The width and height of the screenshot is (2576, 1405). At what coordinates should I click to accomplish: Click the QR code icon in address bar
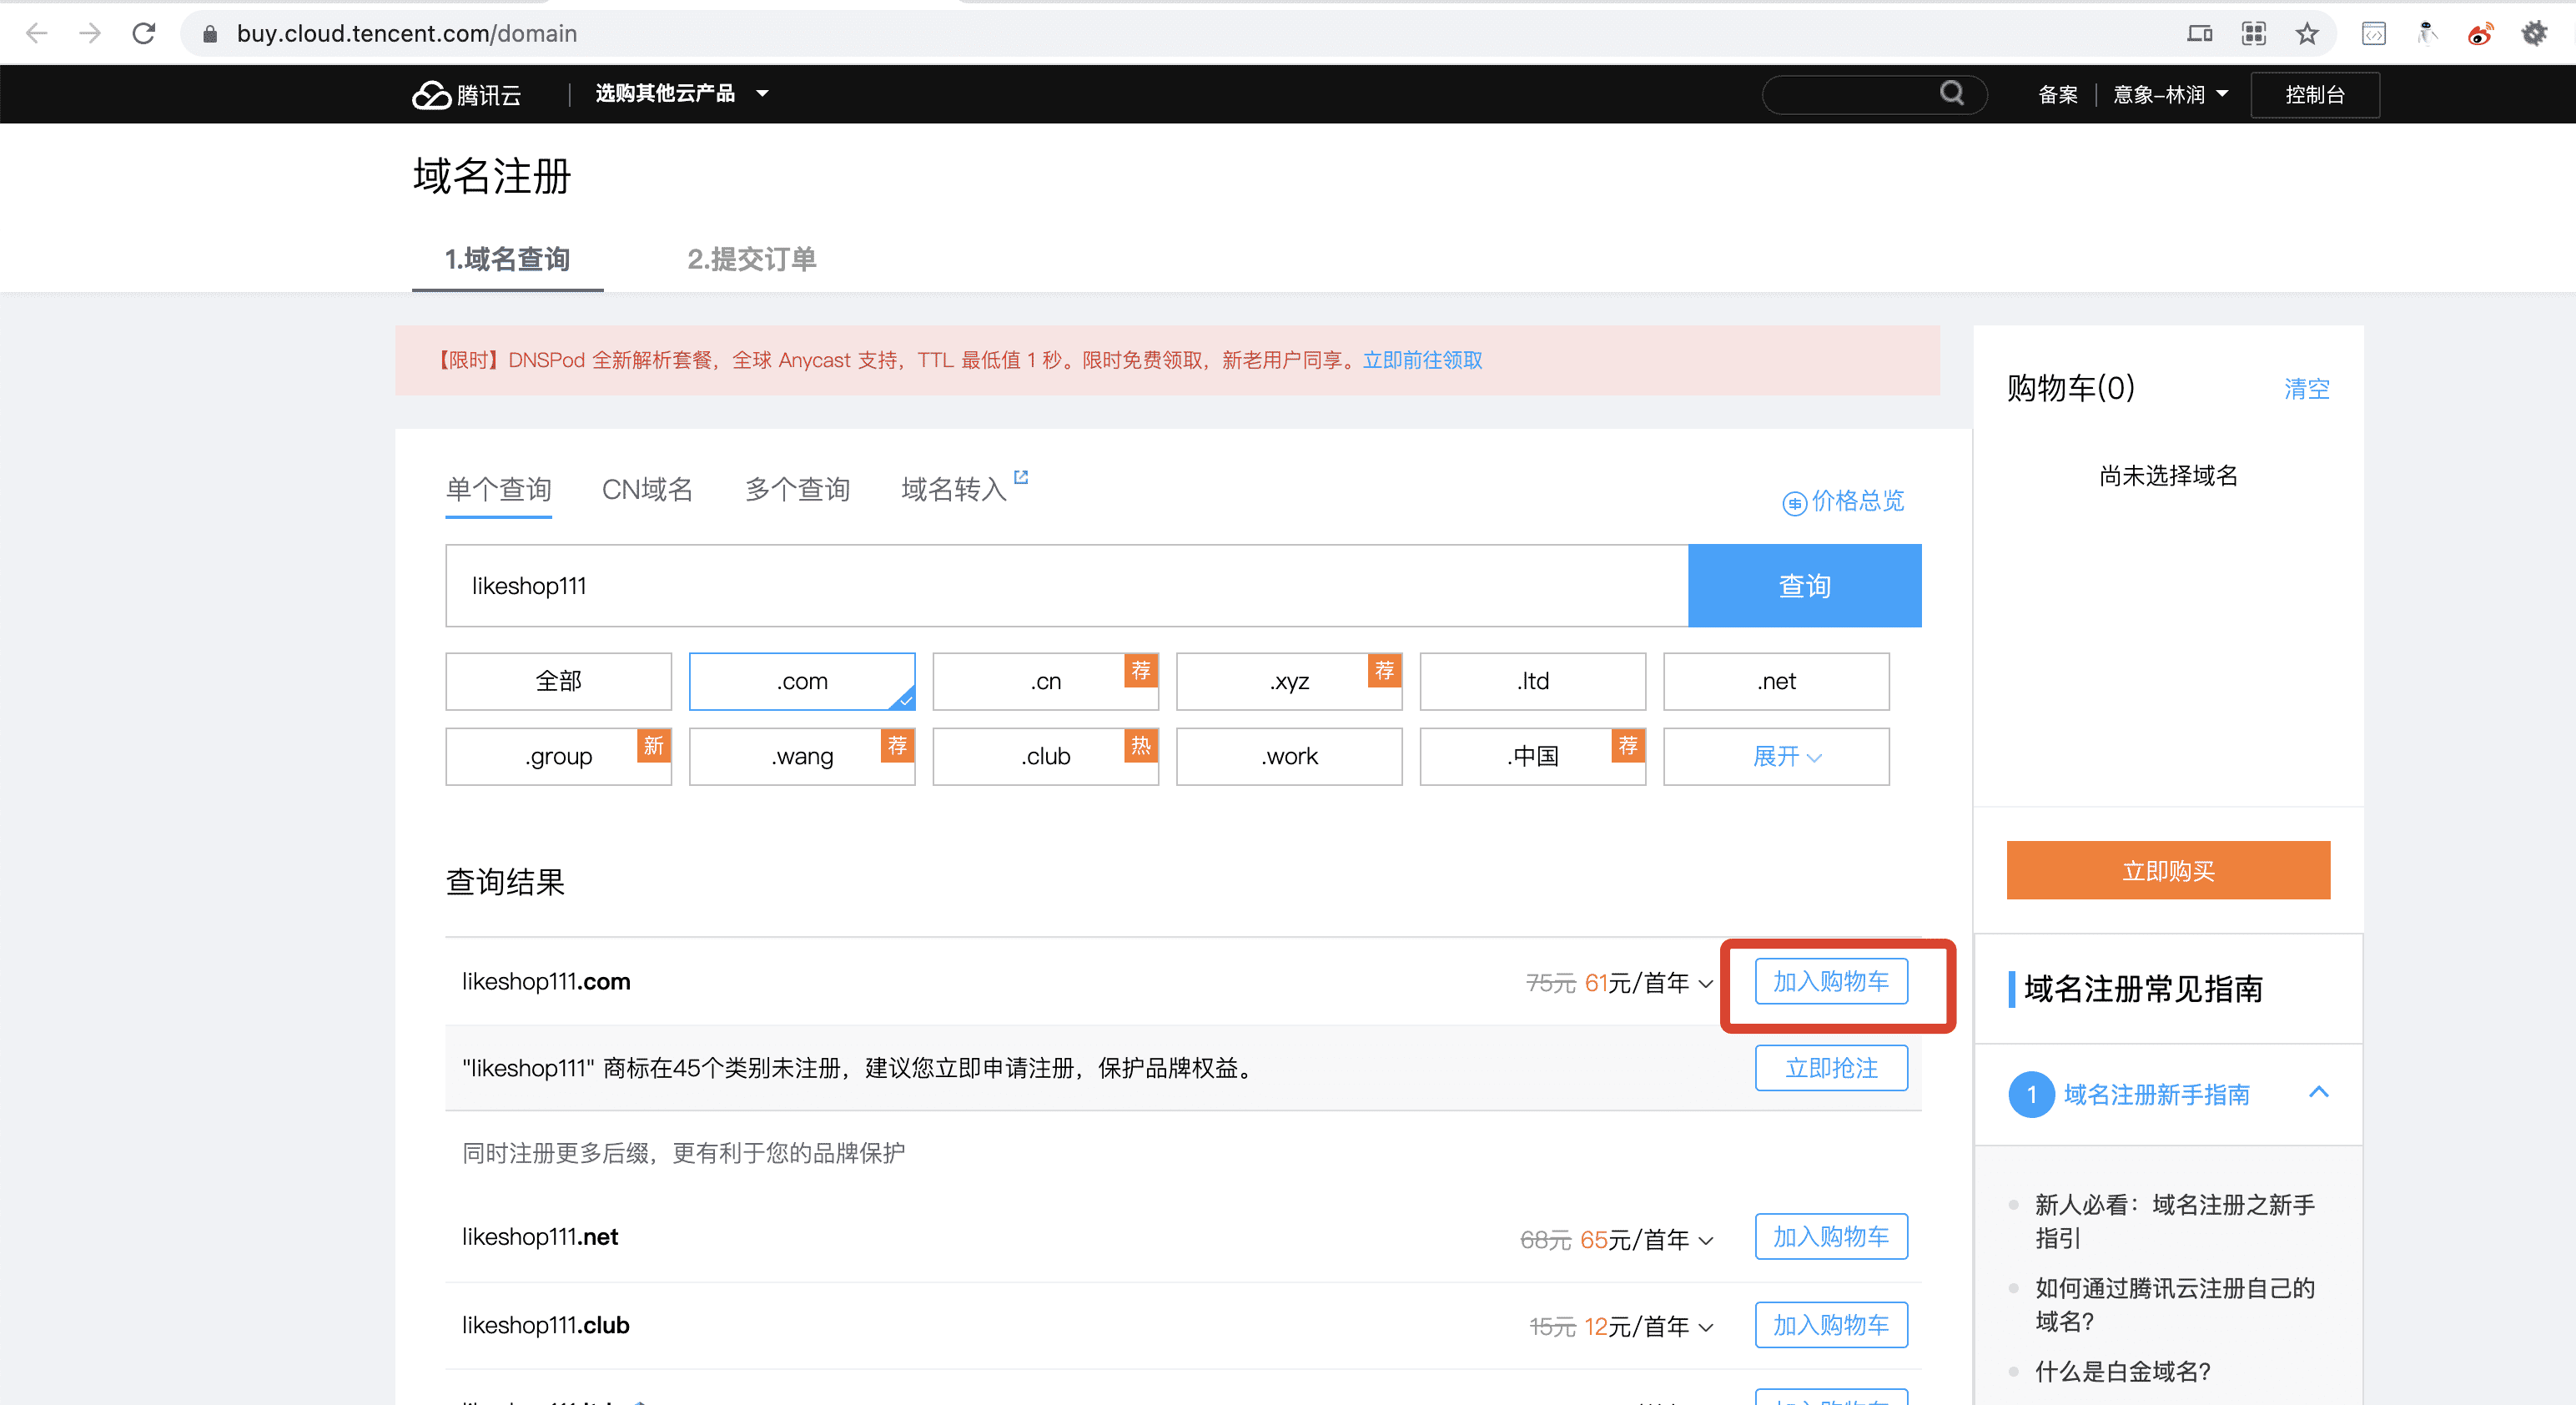(2254, 33)
